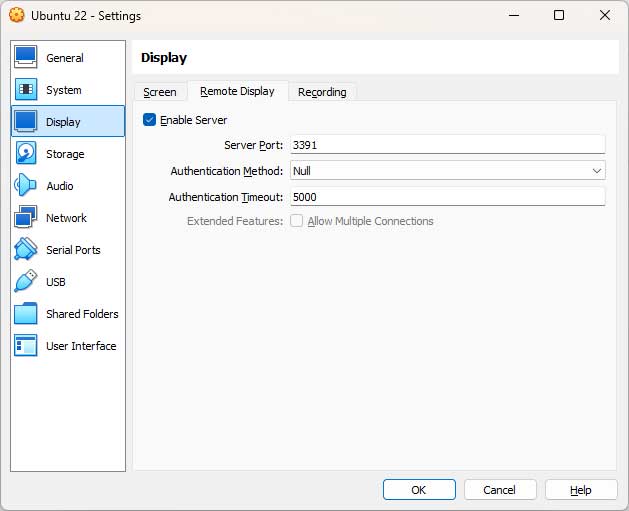629x511 pixels.
Task: Open the Authentication Method dropdown
Action: coord(448,170)
